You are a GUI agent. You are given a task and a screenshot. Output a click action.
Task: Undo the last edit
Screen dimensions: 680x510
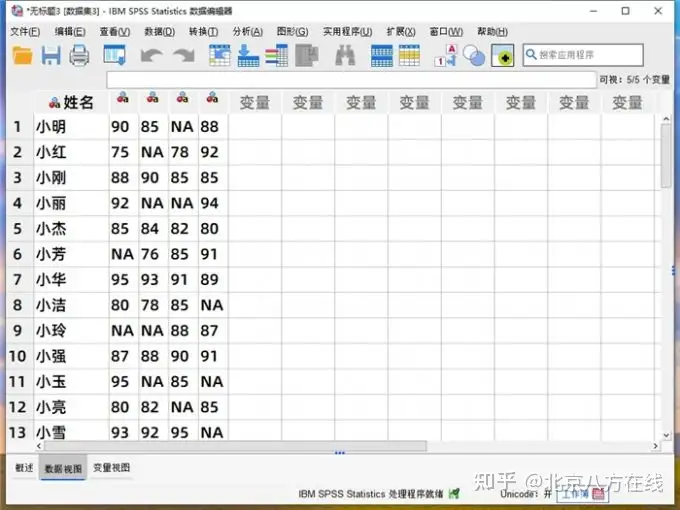coord(151,56)
